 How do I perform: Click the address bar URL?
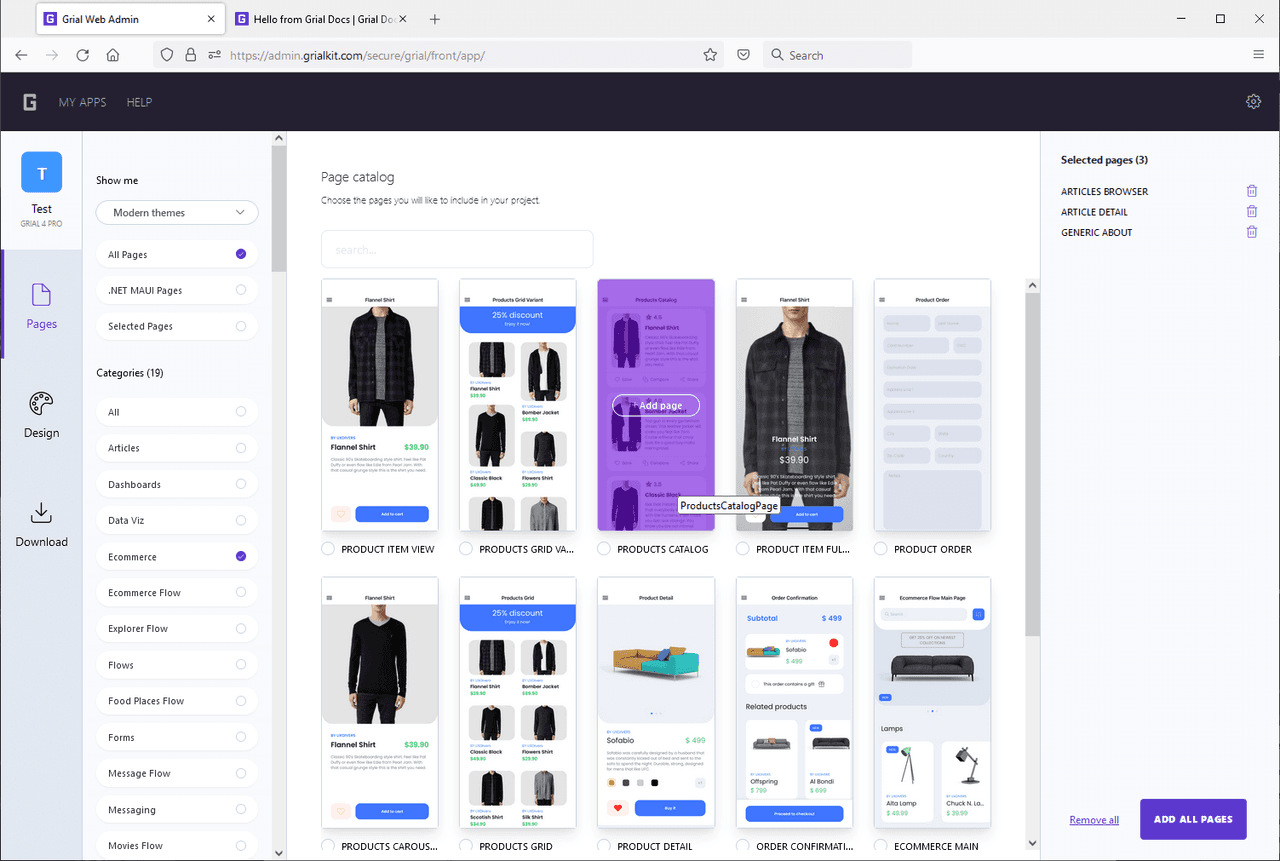pyautogui.click(x=357, y=55)
